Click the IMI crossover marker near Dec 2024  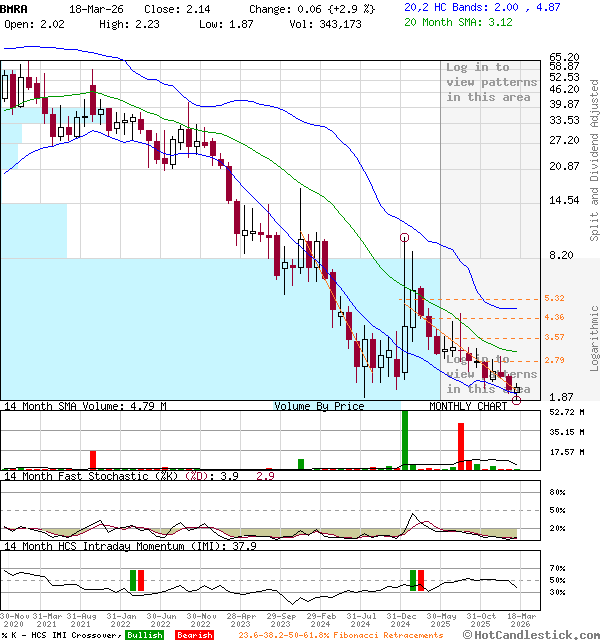pos(417,580)
